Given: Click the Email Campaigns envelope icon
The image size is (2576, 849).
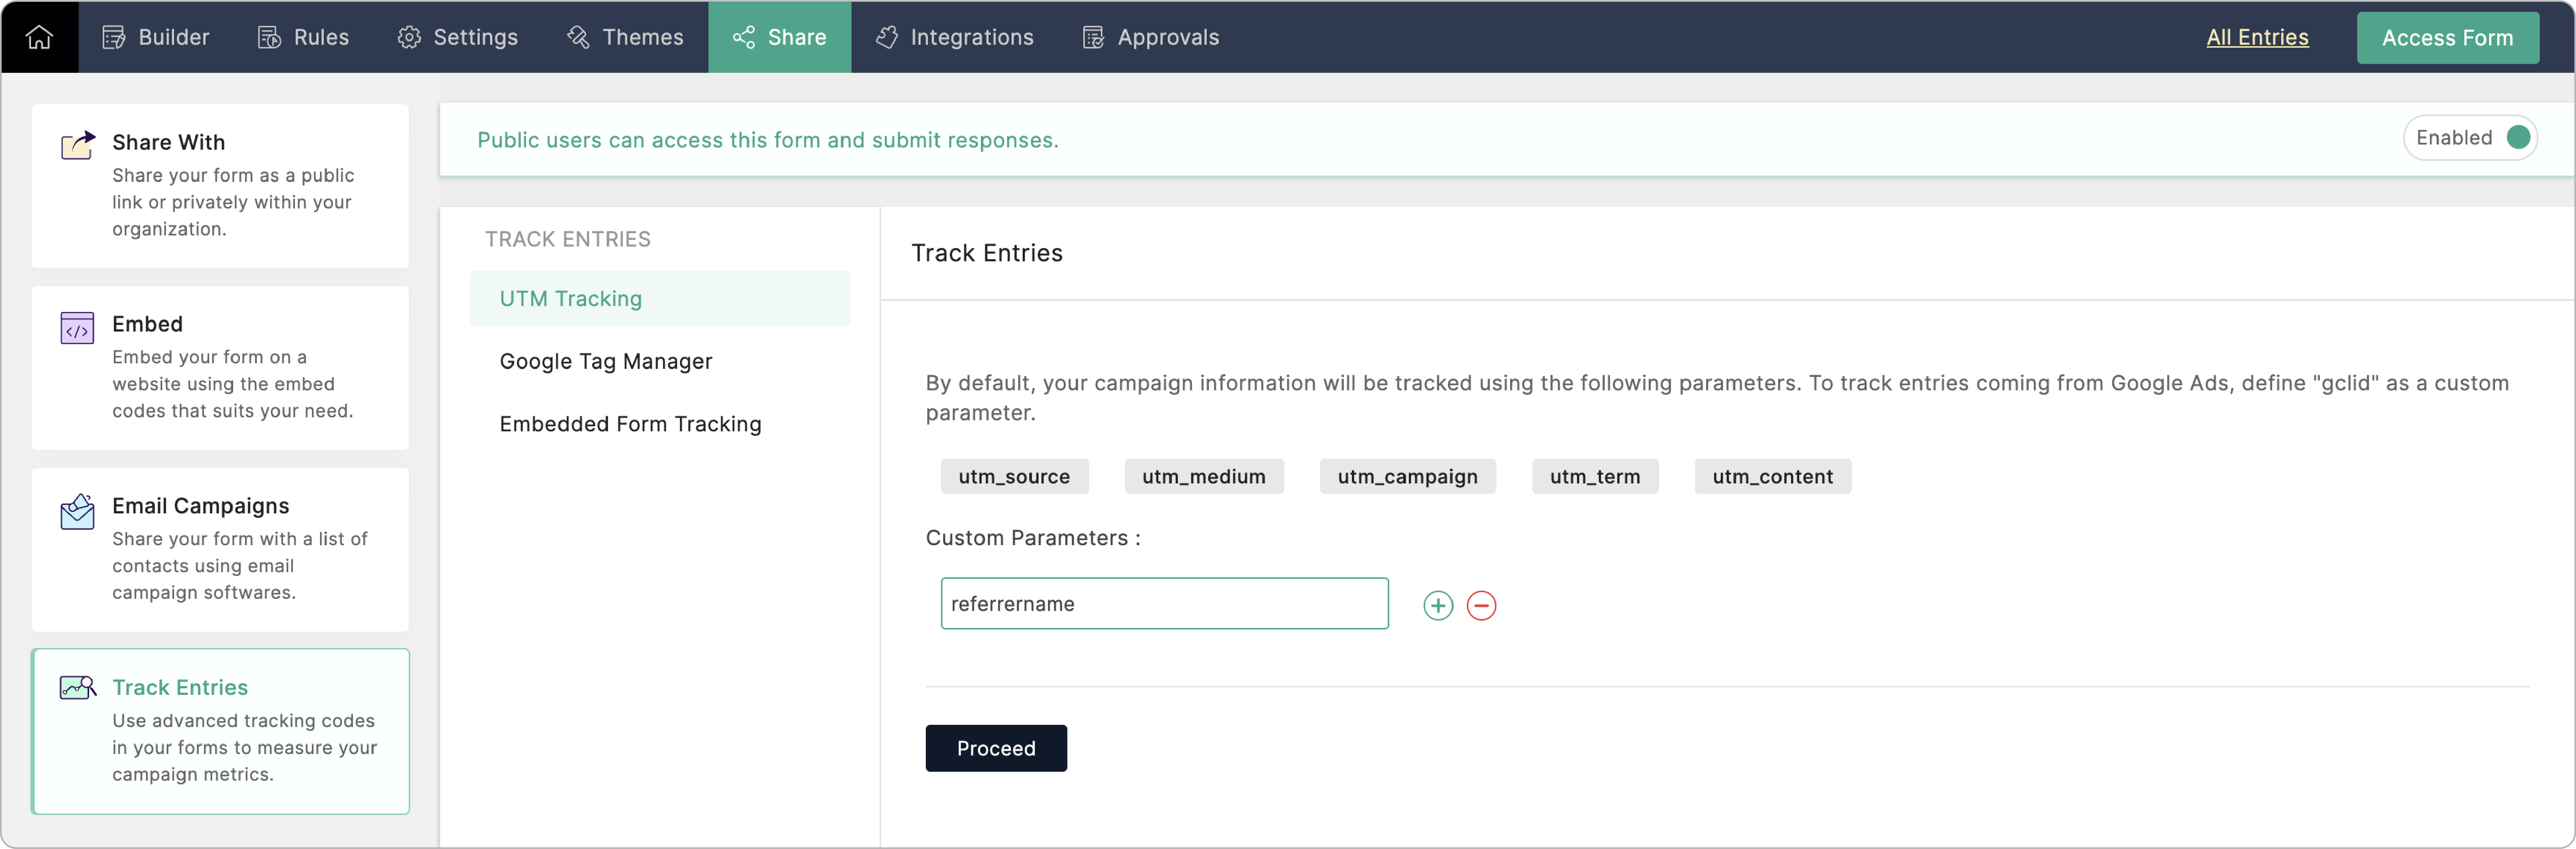Looking at the screenshot, I should pos(77,511).
